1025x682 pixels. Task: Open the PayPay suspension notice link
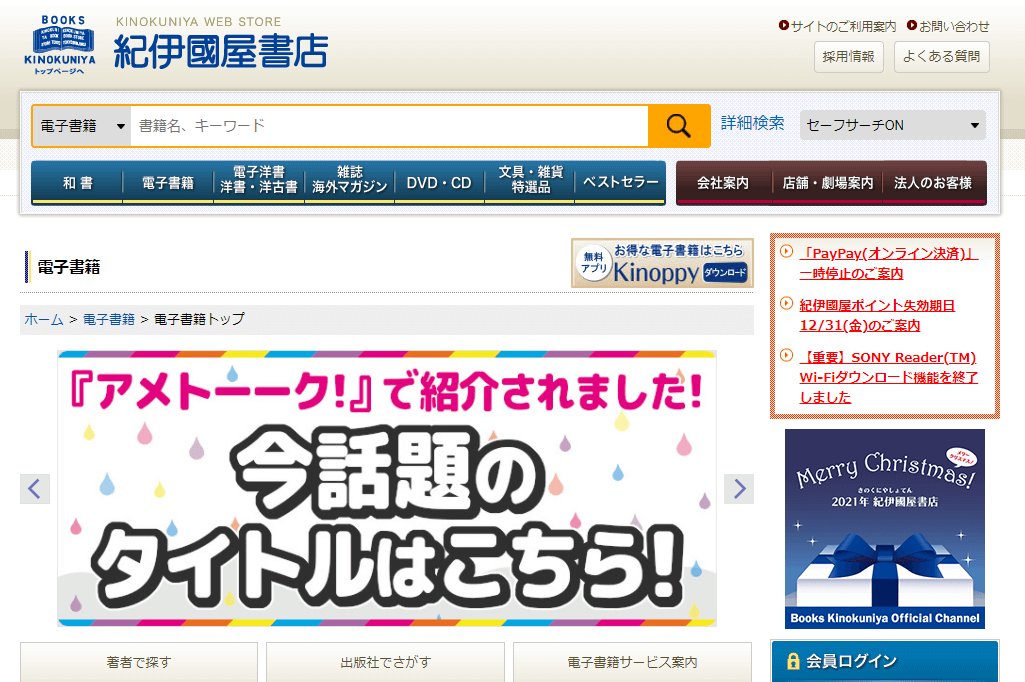pos(888,263)
